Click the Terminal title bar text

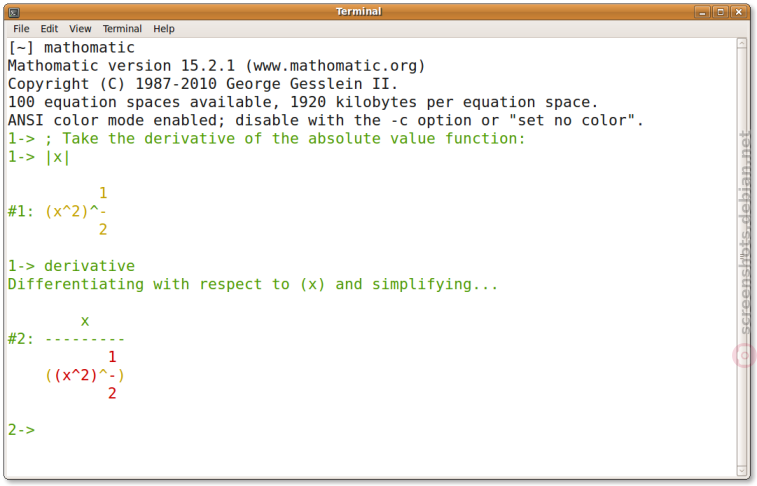tap(359, 12)
